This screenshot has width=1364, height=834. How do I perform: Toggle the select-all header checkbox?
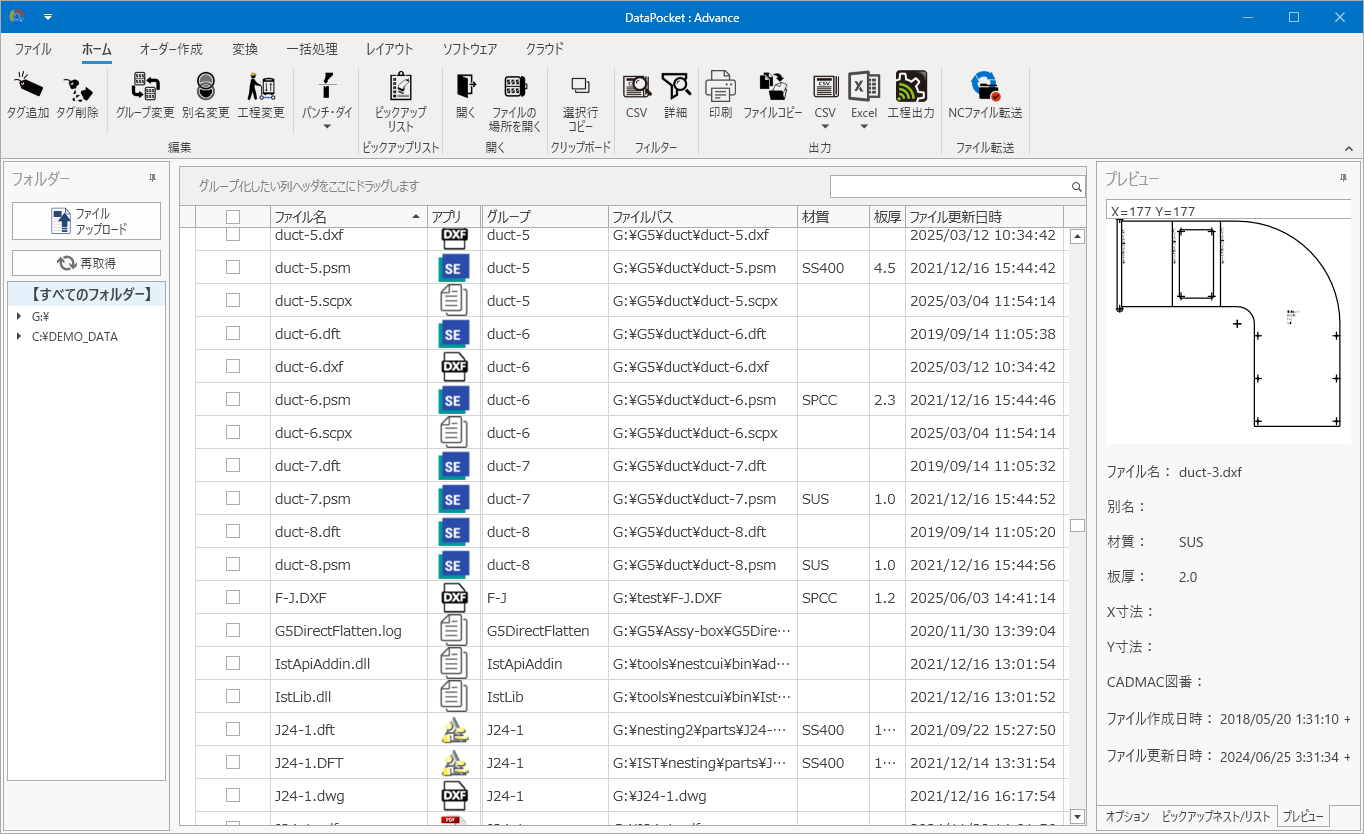[233, 217]
